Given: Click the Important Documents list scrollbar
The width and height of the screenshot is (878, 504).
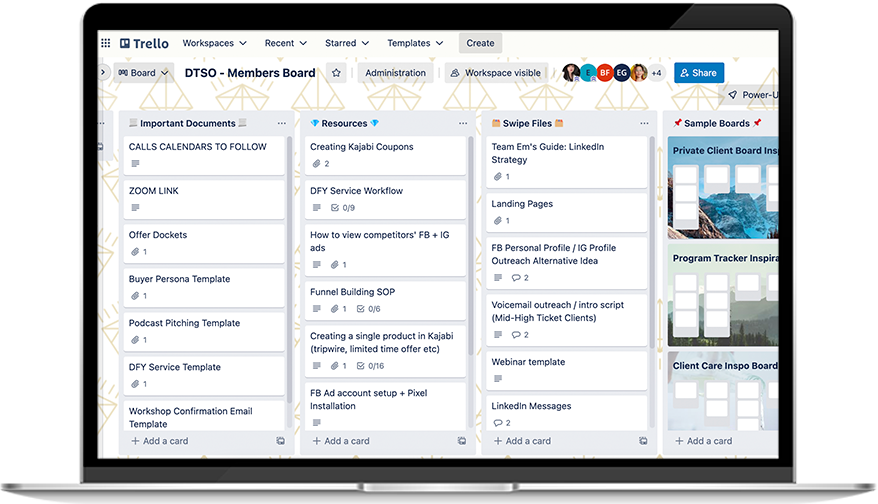Looking at the screenshot, I should (289, 269).
